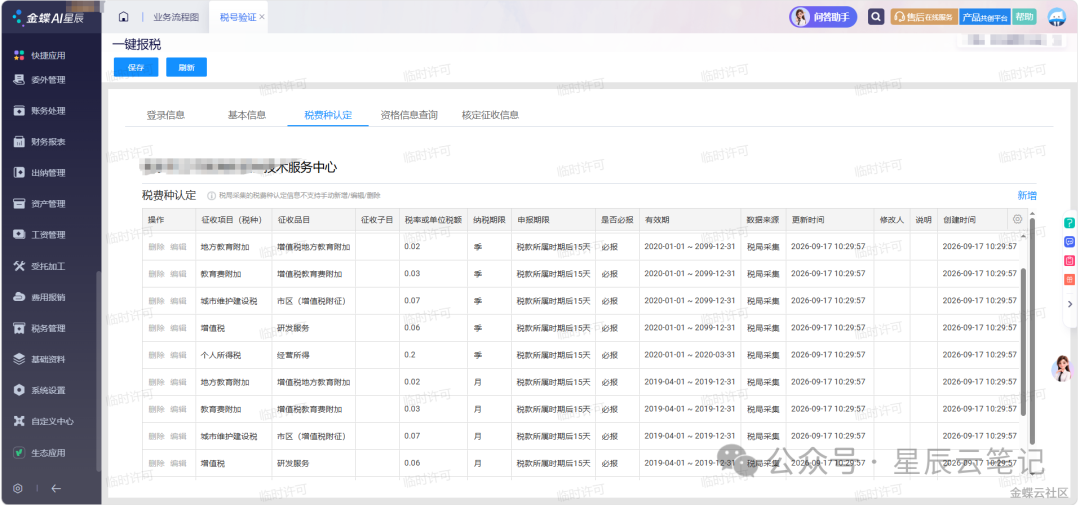Collapse the sidebar with the left arrow

point(56,488)
